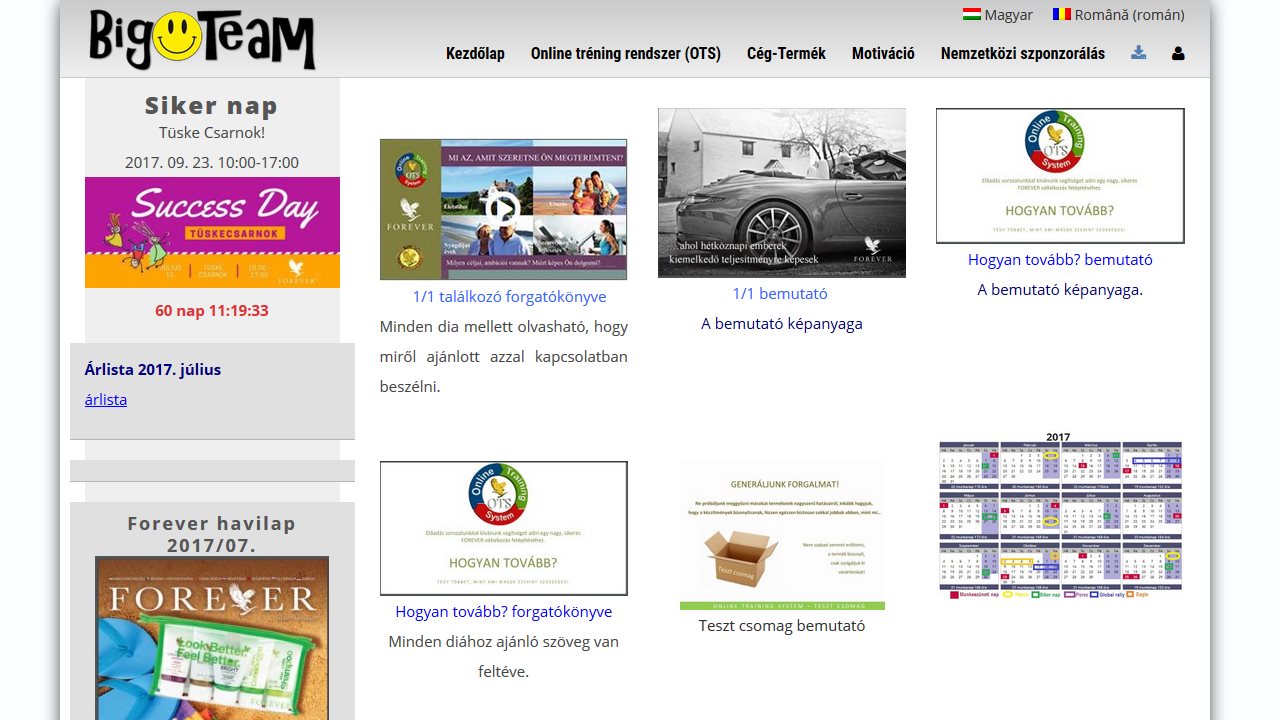The height and width of the screenshot is (720, 1280).
Task: Click the Hungarian flag icon
Action: (x=972, y=14)
